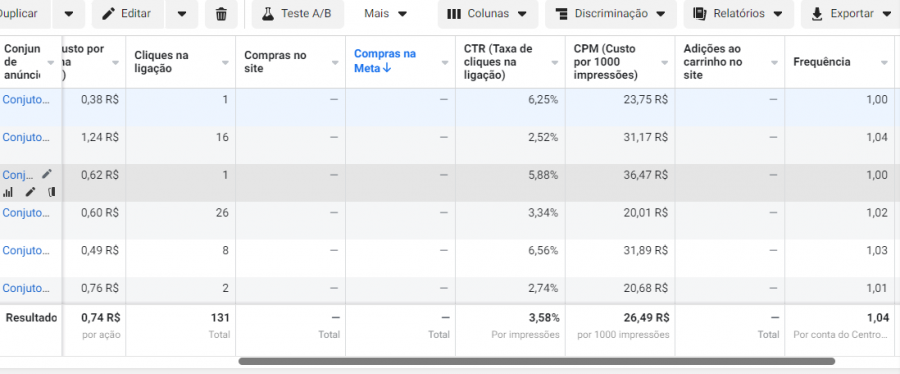Open the last Conjuto ad set link
The height and width of the screenshot is (374, 900).
pos(26,288)
